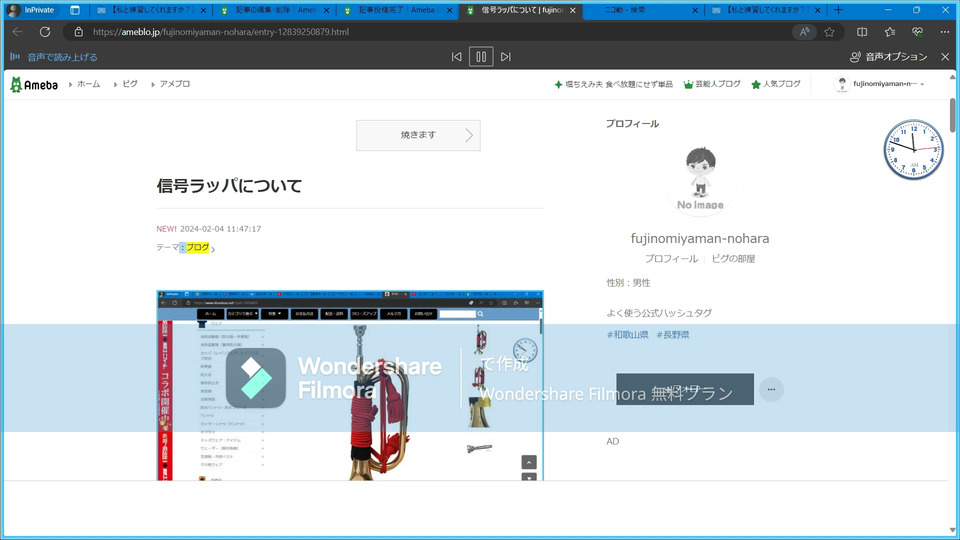
Task: Open Browser essentials heart icon
Action: tap(917, 32)
